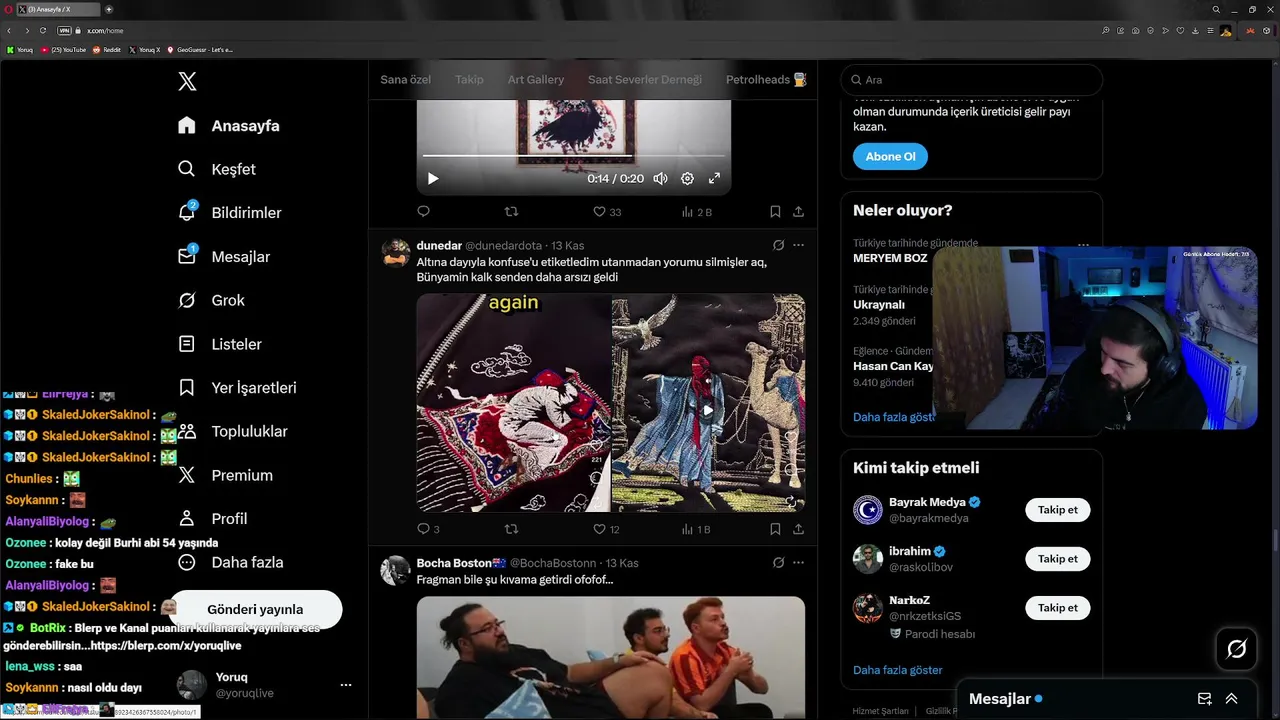Open Listeler in the sidebar
Screen dimensions: 1280x720
coord(220,344)
